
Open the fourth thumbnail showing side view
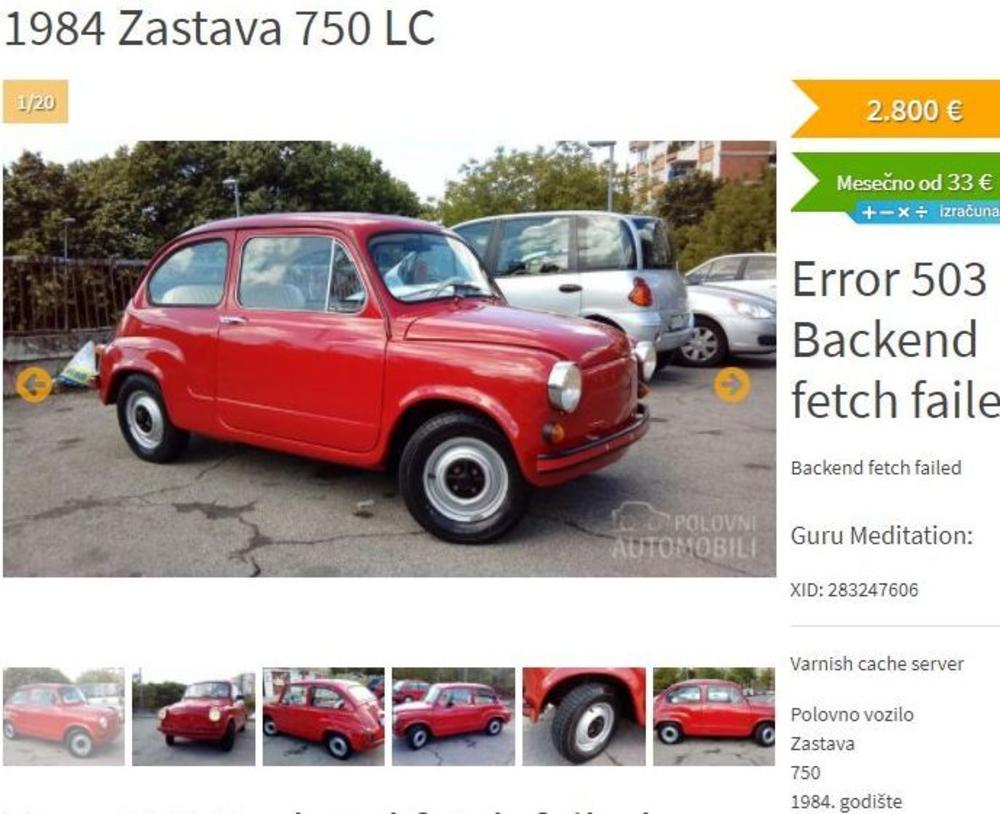[453, 716]
